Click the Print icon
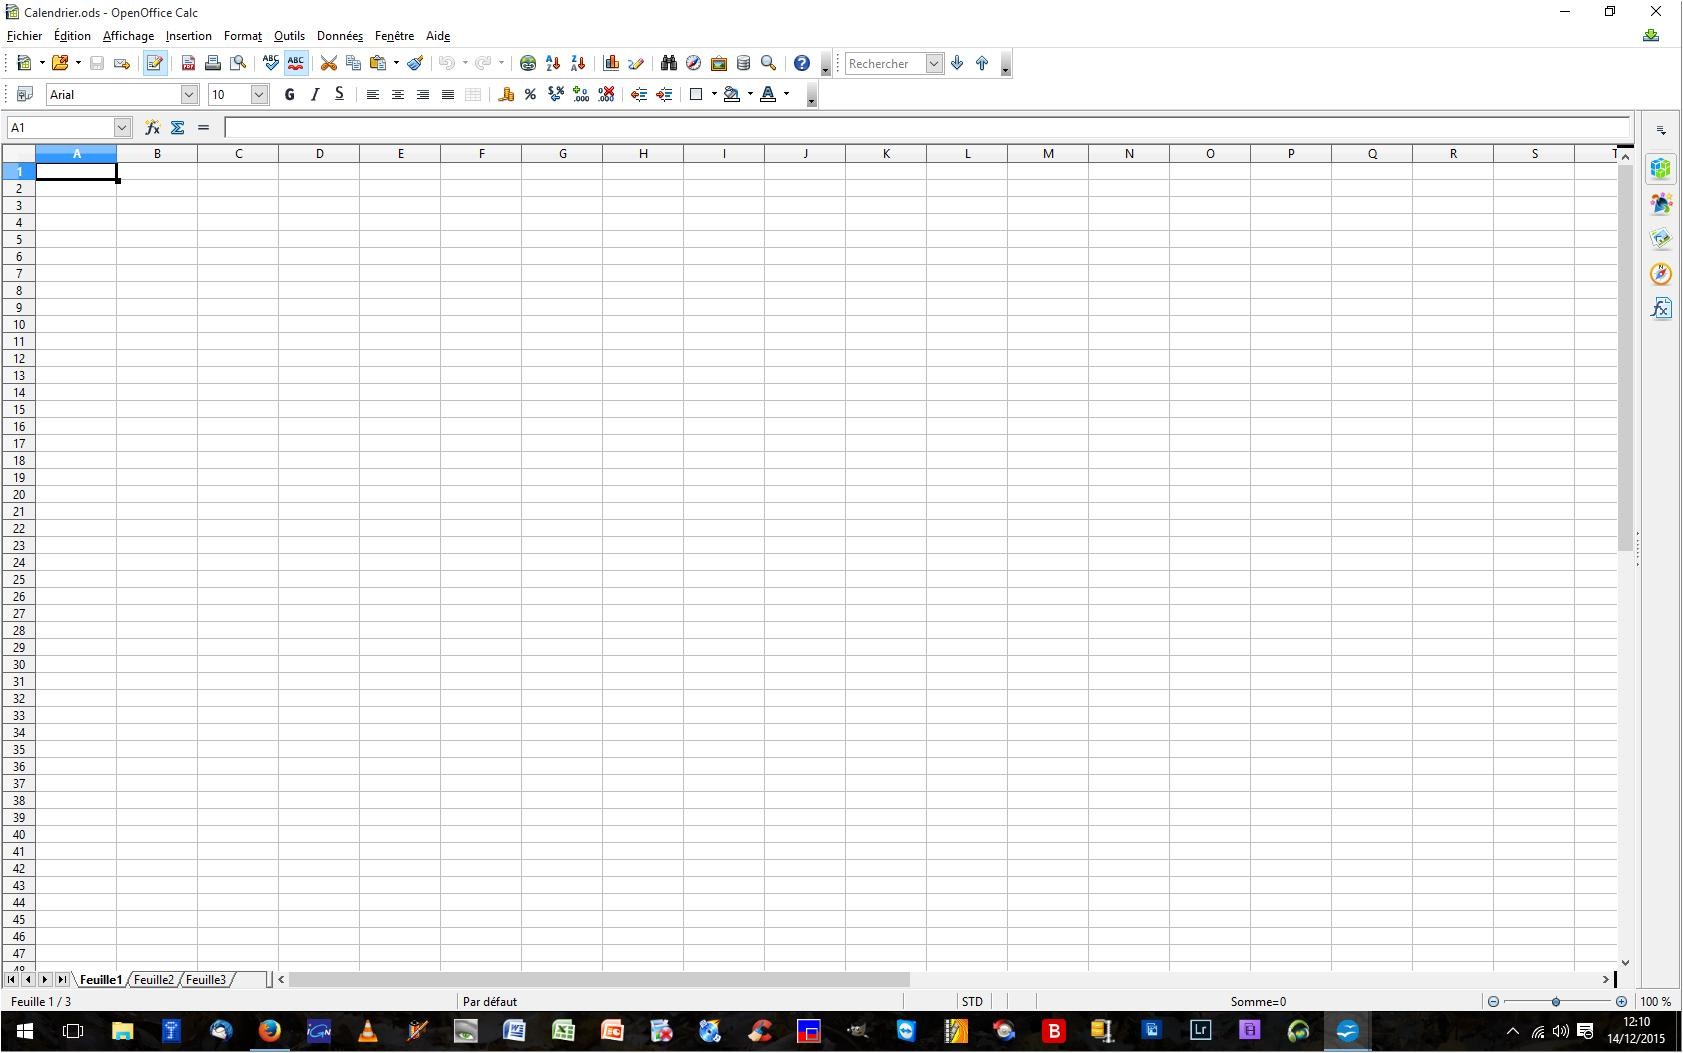 [x=213, y=63]
